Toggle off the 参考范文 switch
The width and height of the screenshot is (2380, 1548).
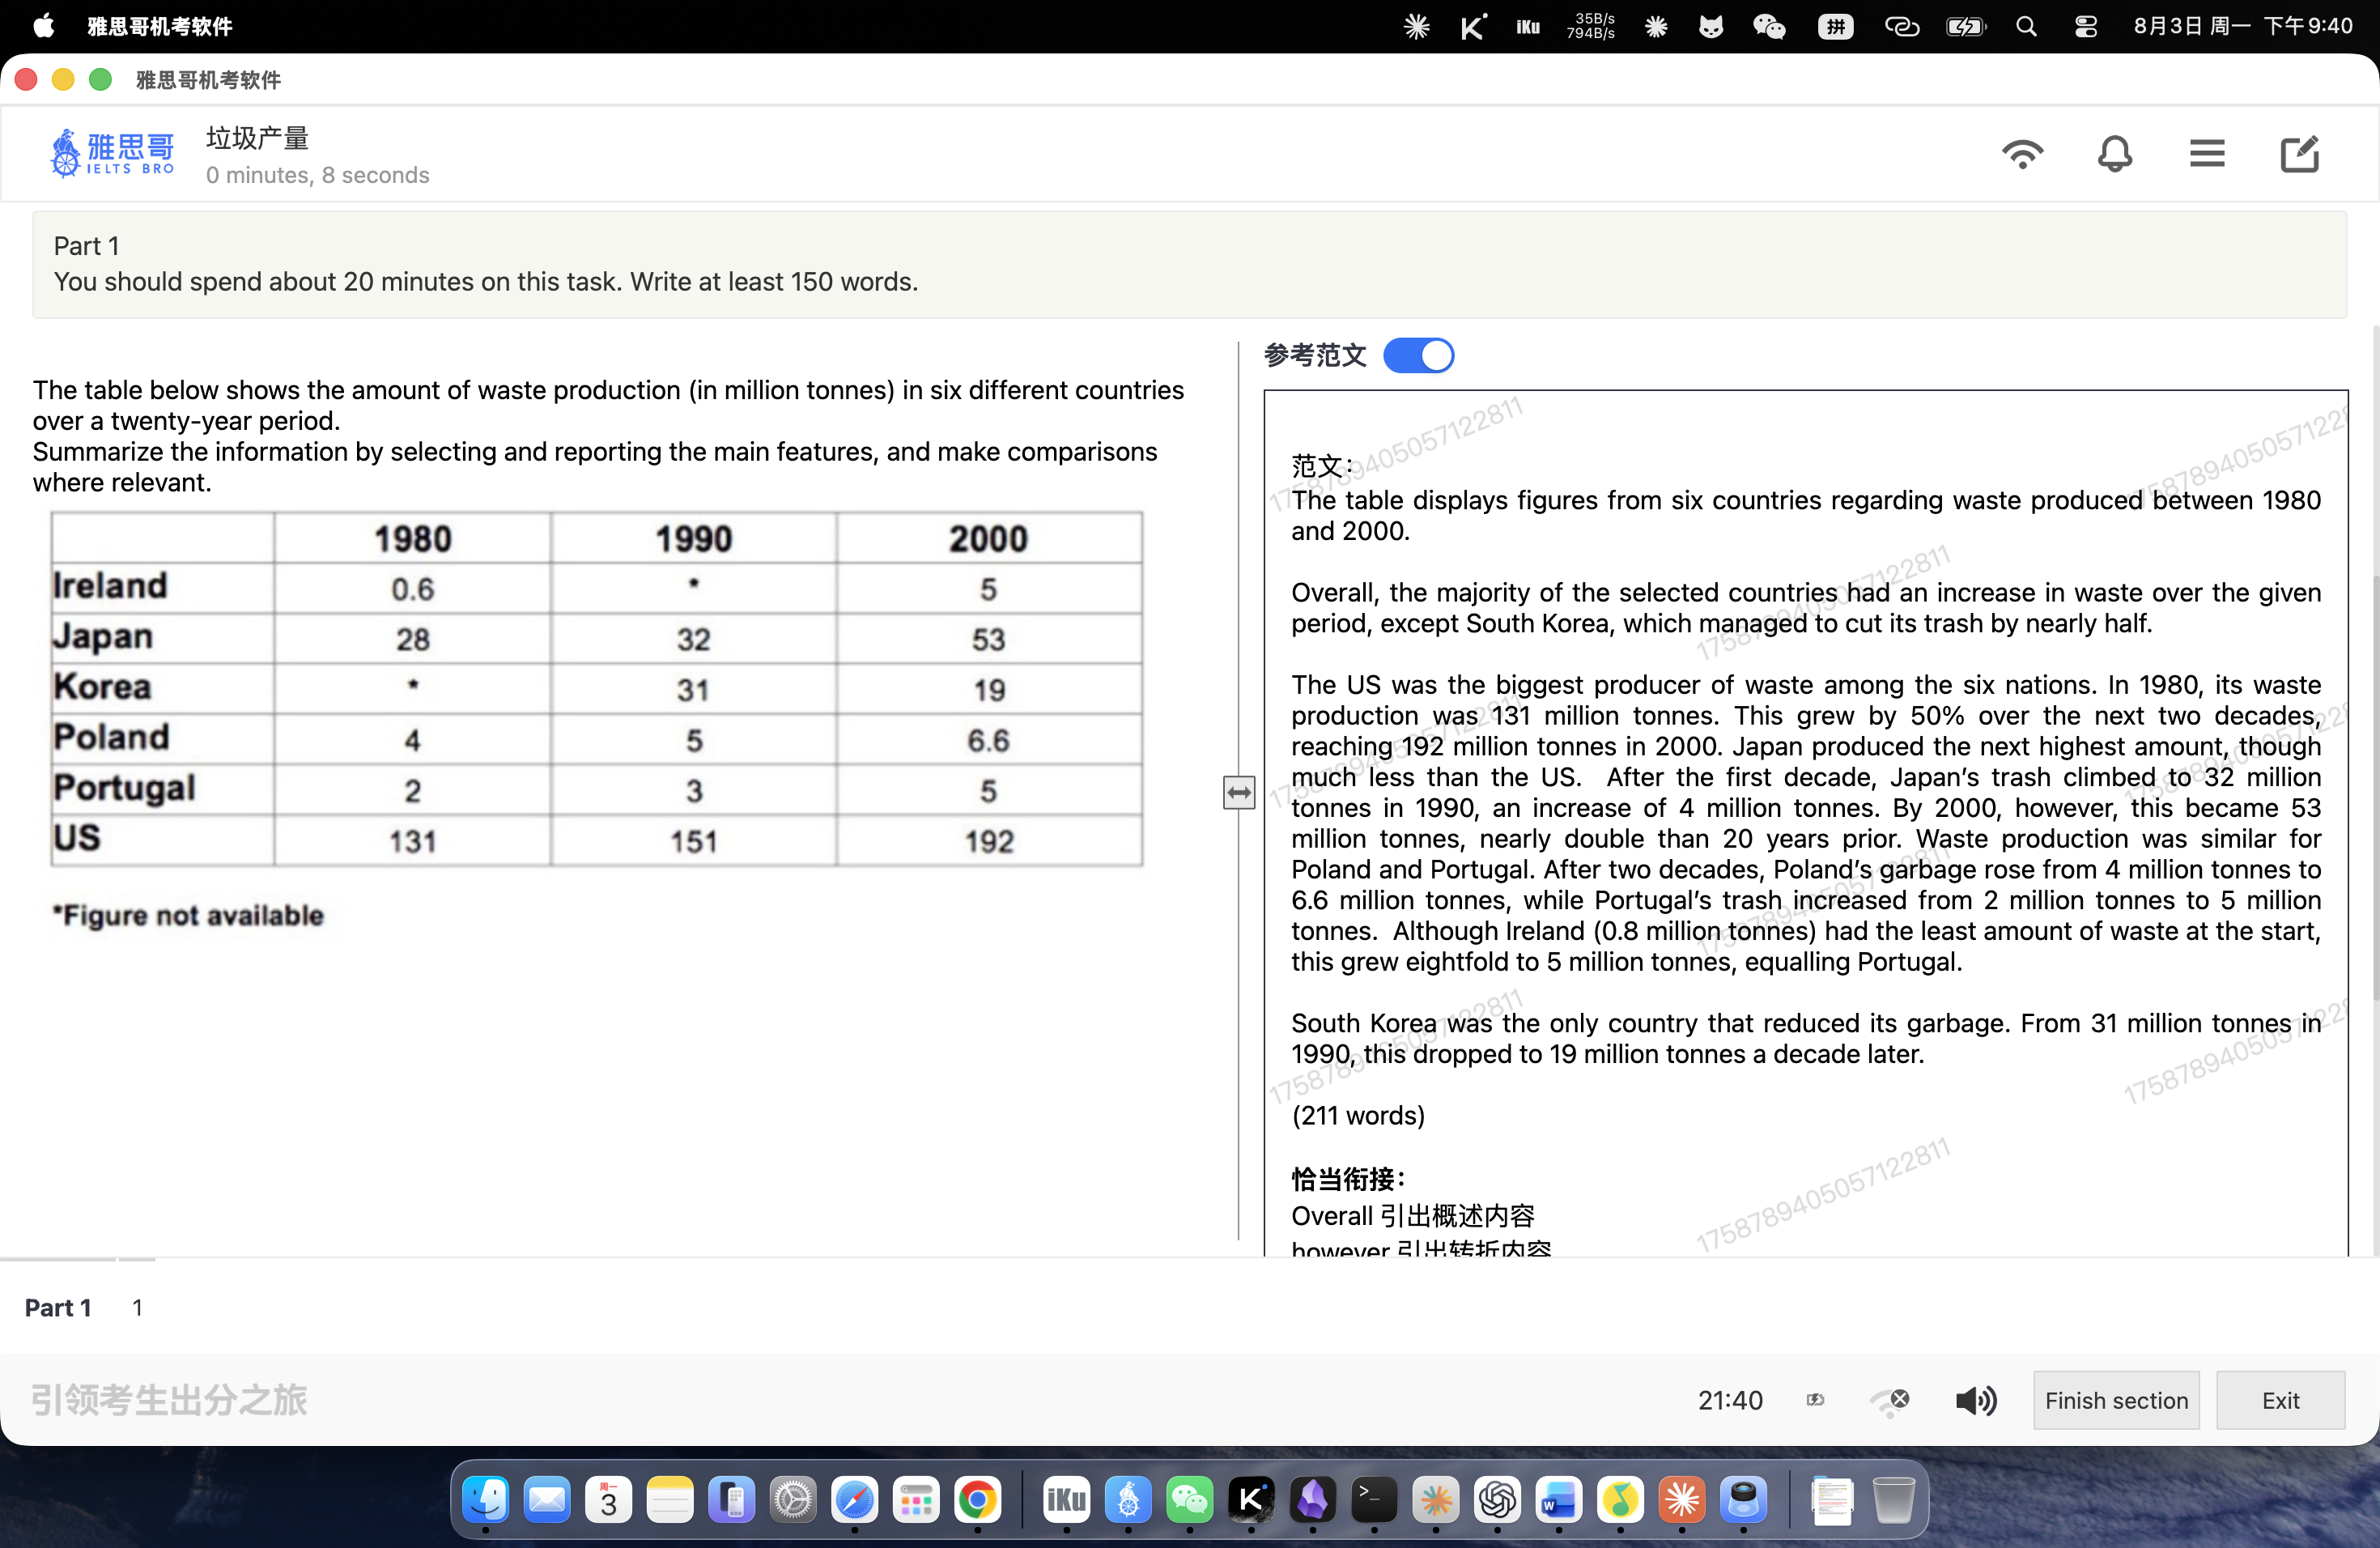click(x=1418, y=355)
